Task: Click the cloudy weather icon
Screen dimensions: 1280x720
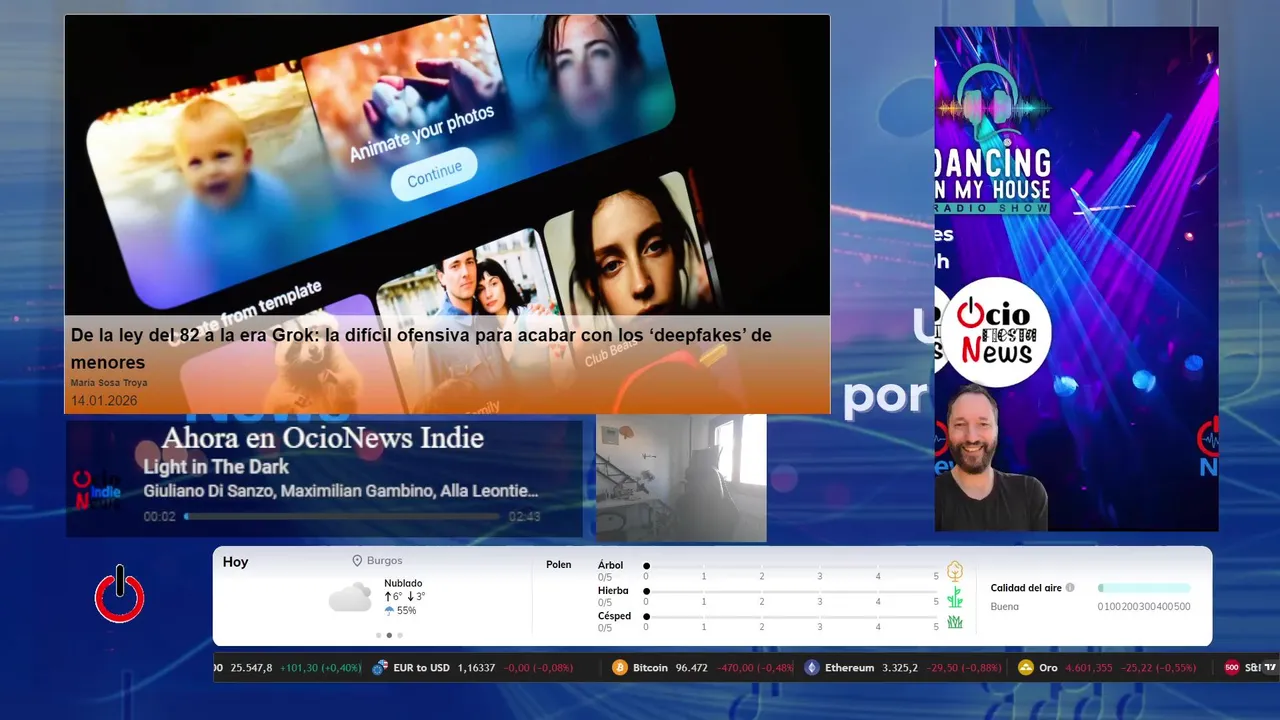Action: tap(350, 598)
